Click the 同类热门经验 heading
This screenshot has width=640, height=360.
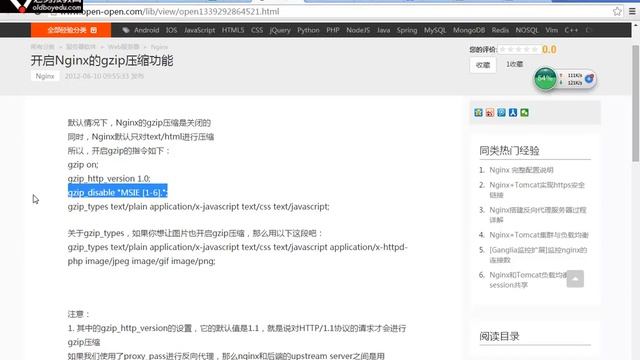click(509, 151)
